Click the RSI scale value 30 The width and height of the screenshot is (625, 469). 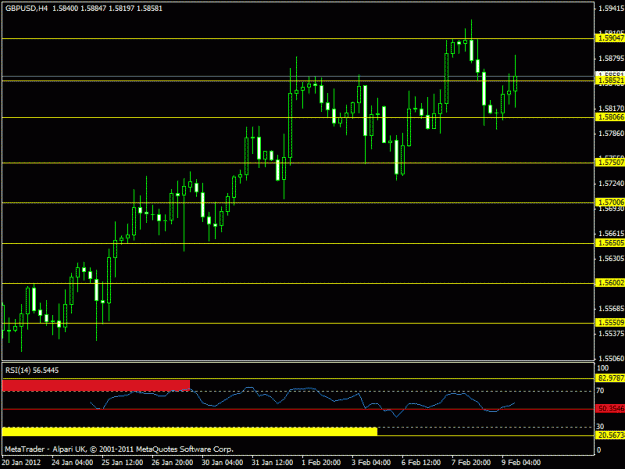point(600,427)
